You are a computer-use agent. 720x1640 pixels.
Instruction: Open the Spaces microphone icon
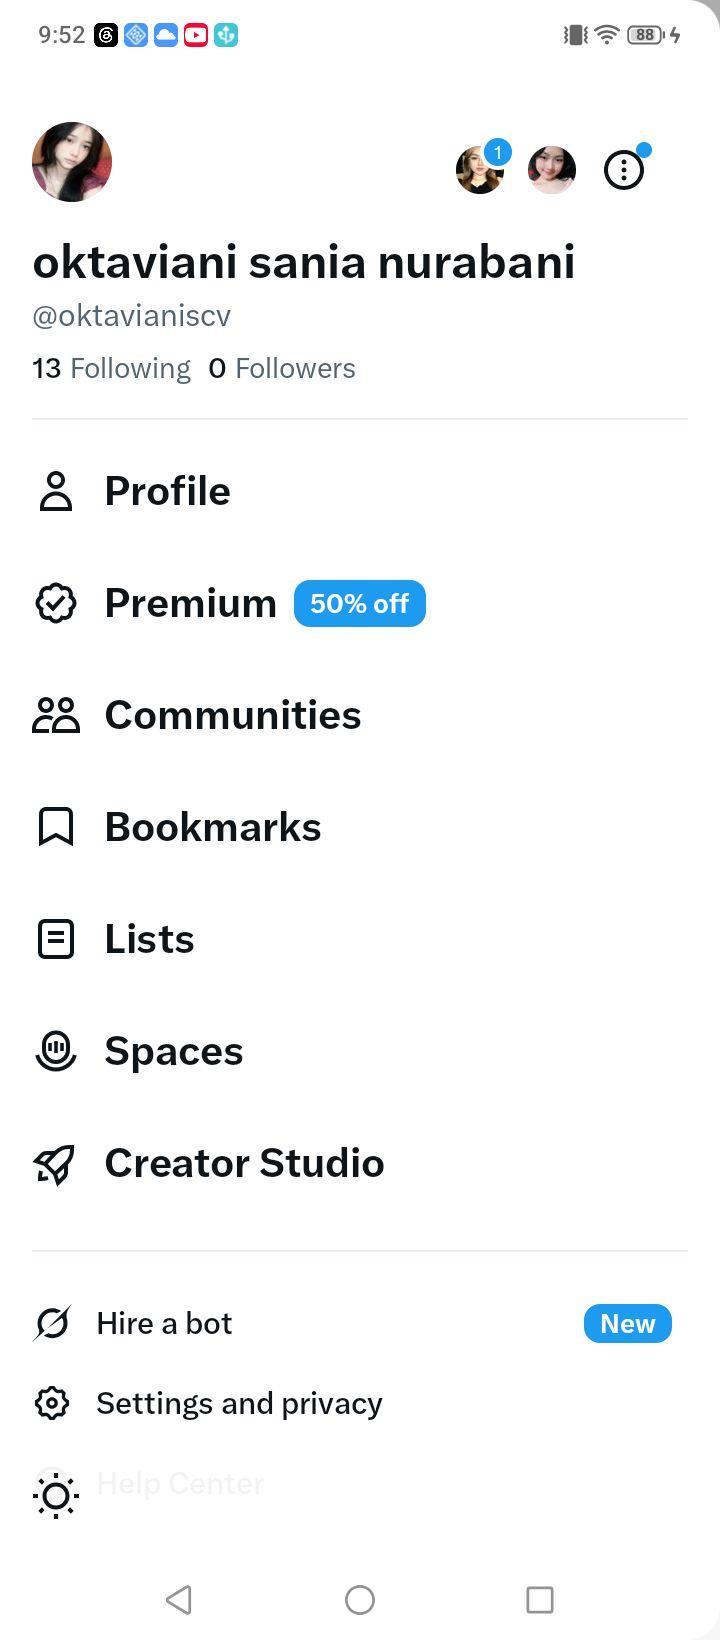pyautogui.click(x=56, y=1052)
